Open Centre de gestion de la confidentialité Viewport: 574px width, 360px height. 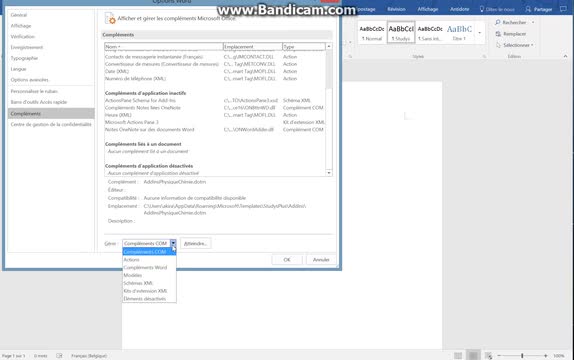click(x=51, y=125)
